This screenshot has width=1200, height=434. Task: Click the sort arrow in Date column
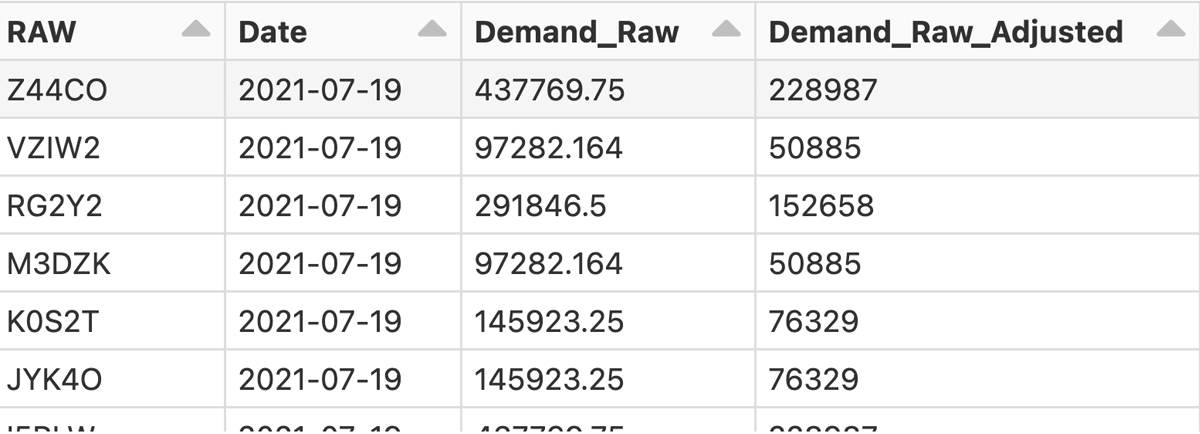[x=432, y=31]
